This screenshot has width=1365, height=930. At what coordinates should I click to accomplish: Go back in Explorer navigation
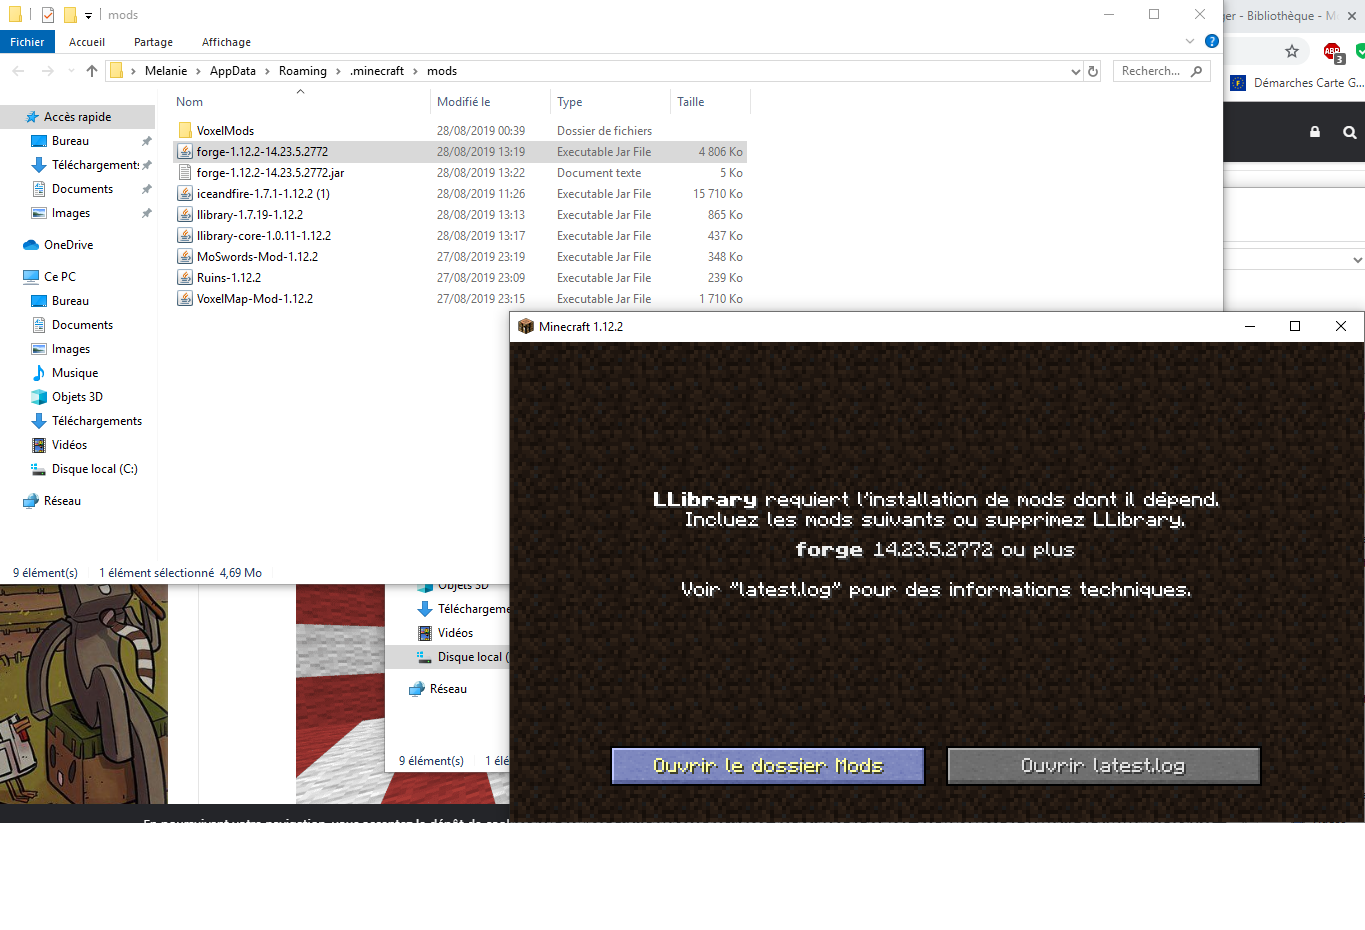(18, 71)
